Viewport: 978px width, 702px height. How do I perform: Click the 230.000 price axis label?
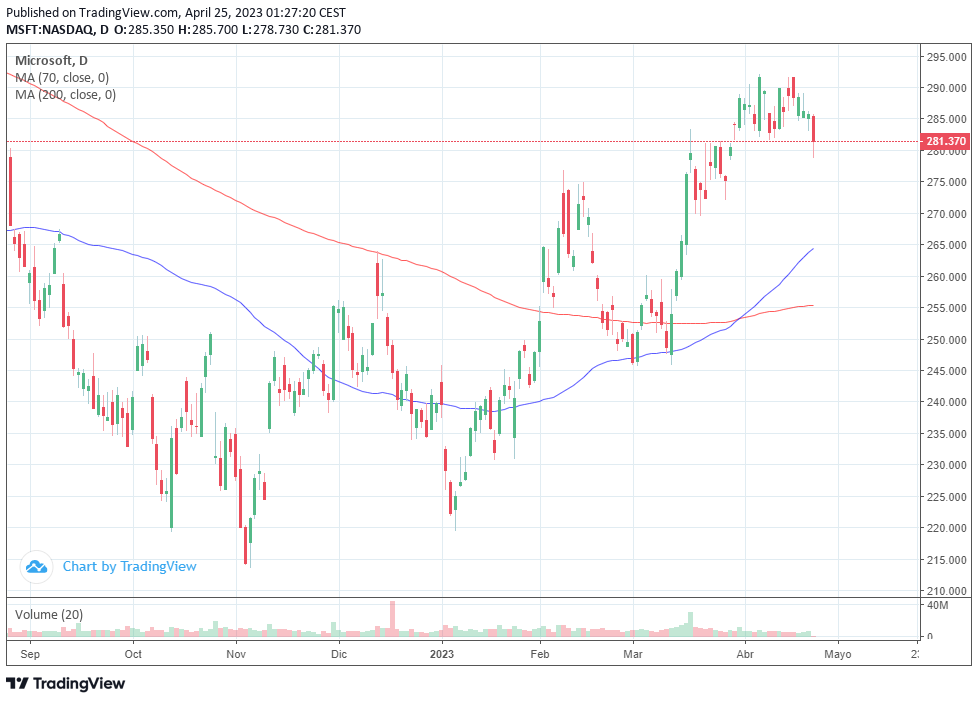tap(946, 466)
